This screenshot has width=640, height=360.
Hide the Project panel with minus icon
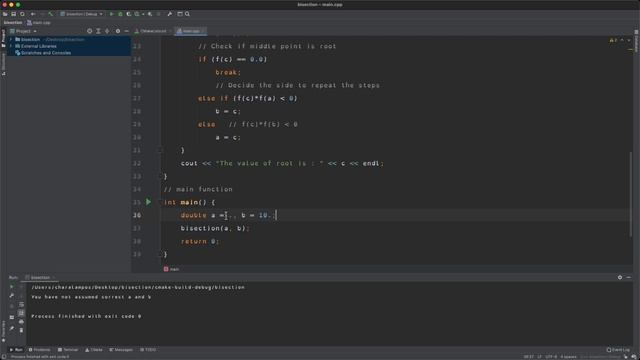point(127,31)
